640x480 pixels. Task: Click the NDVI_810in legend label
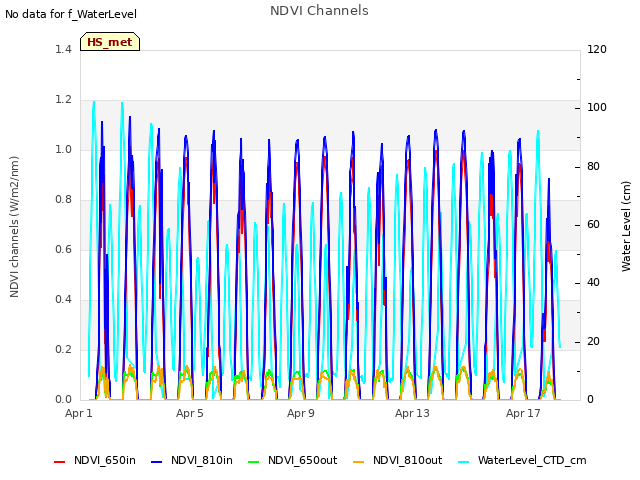(x=202, y=460)
